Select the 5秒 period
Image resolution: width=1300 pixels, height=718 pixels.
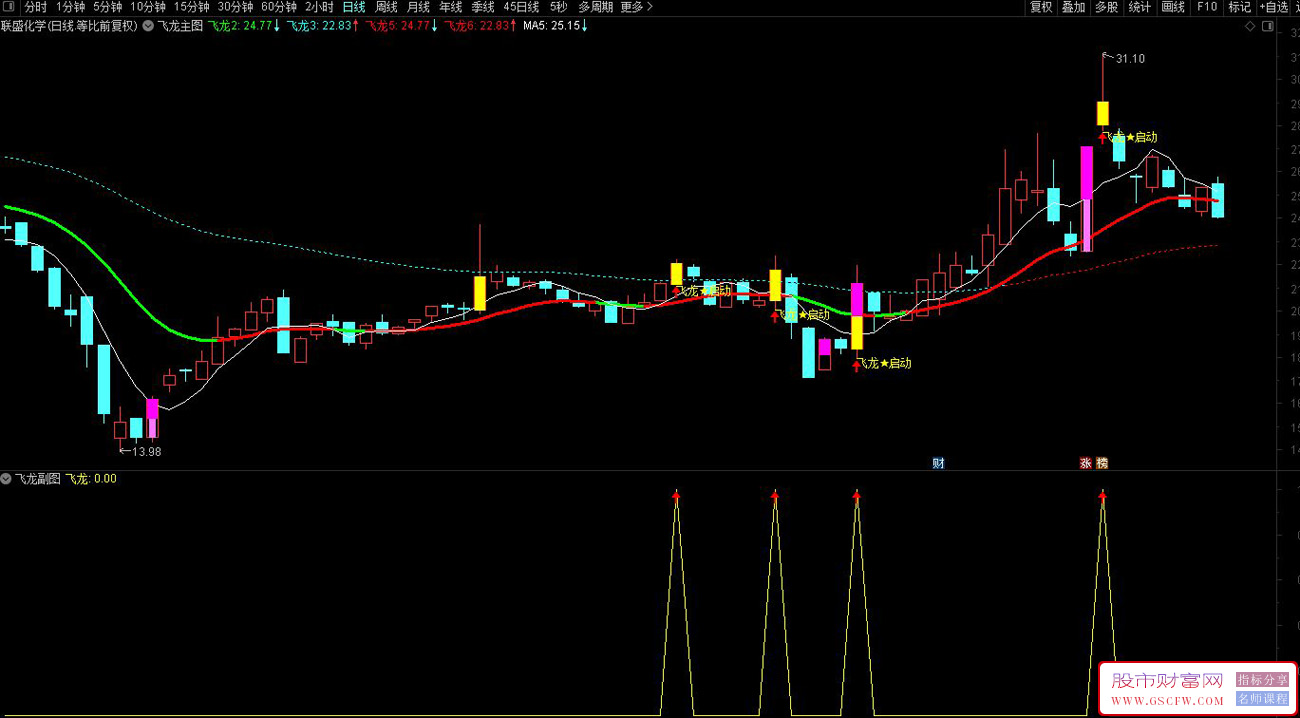click(x=558, y=7)
